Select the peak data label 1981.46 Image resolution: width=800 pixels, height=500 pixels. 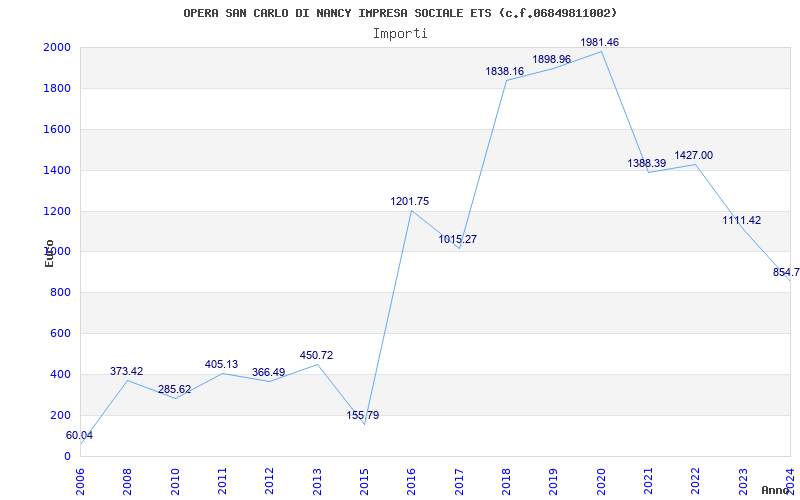point(599,42)
